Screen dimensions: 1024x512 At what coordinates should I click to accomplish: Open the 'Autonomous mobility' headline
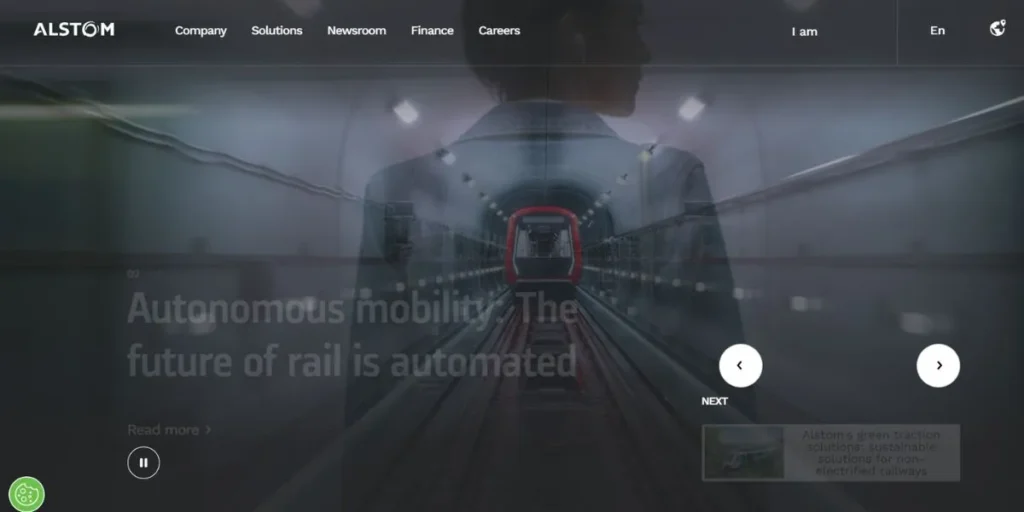352,335
